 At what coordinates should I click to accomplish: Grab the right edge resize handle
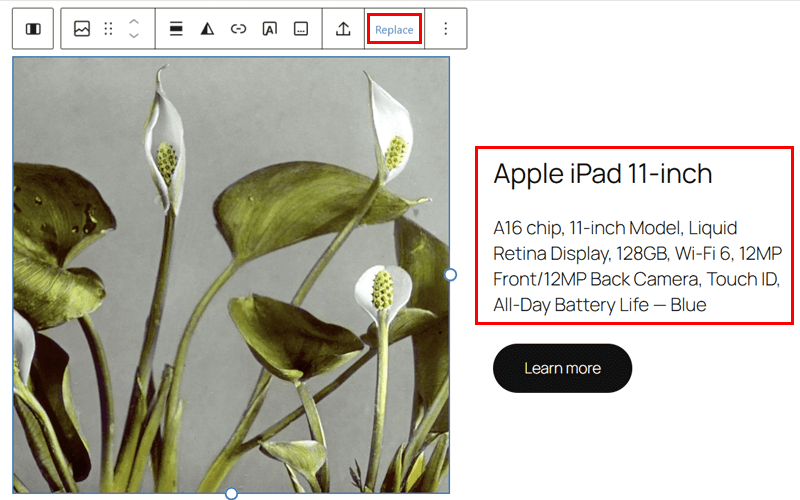click(x=450, y=275)
